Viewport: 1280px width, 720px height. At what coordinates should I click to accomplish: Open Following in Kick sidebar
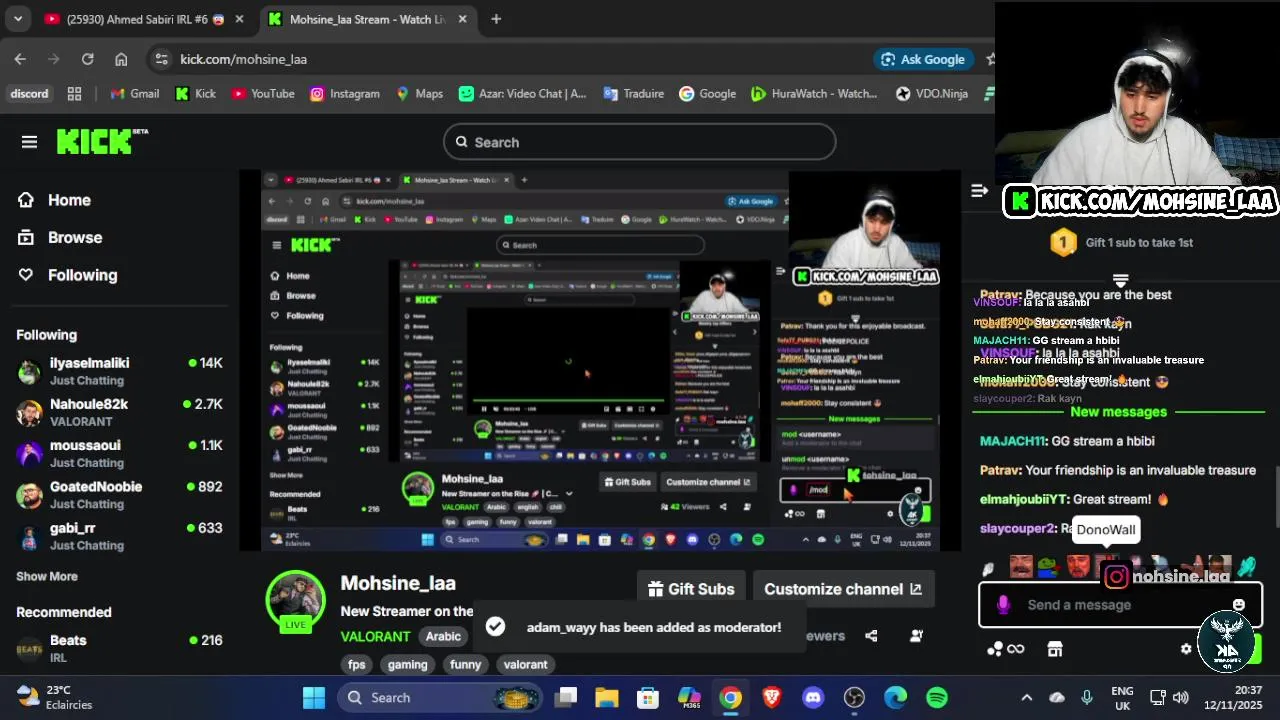pos(67,275)
